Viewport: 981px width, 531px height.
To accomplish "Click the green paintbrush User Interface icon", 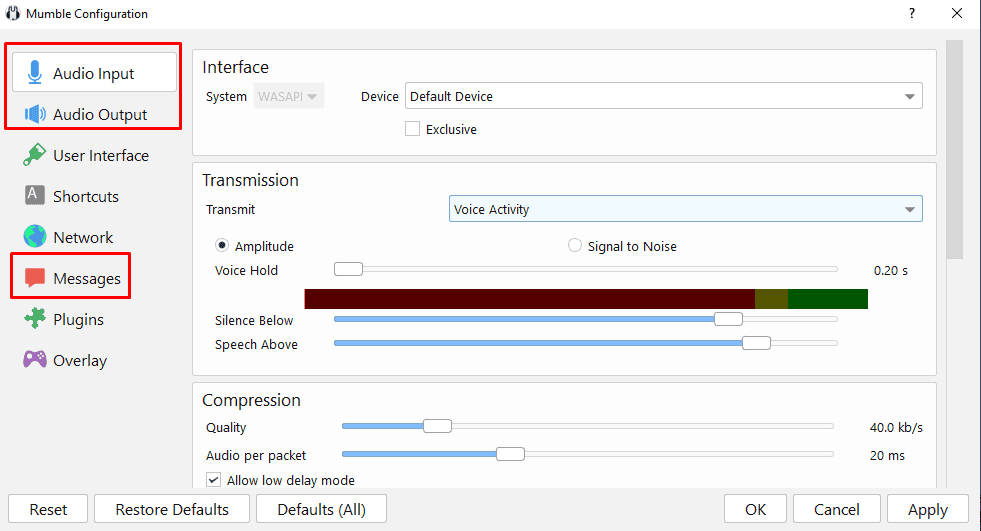I will [34, 154].
